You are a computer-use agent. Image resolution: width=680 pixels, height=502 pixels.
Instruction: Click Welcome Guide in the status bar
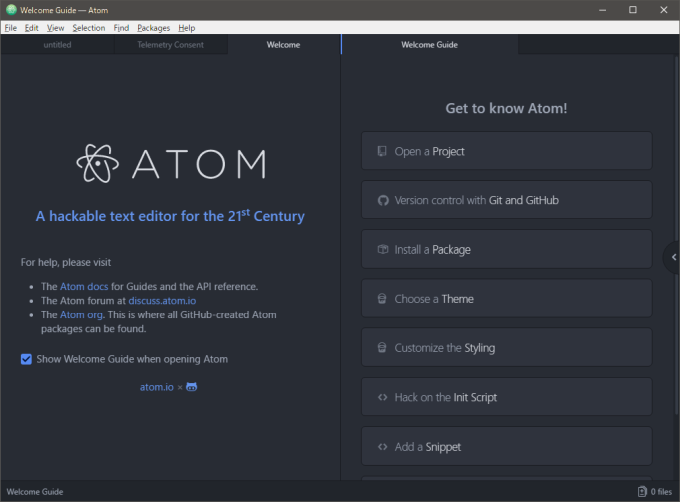click(35, 492)
